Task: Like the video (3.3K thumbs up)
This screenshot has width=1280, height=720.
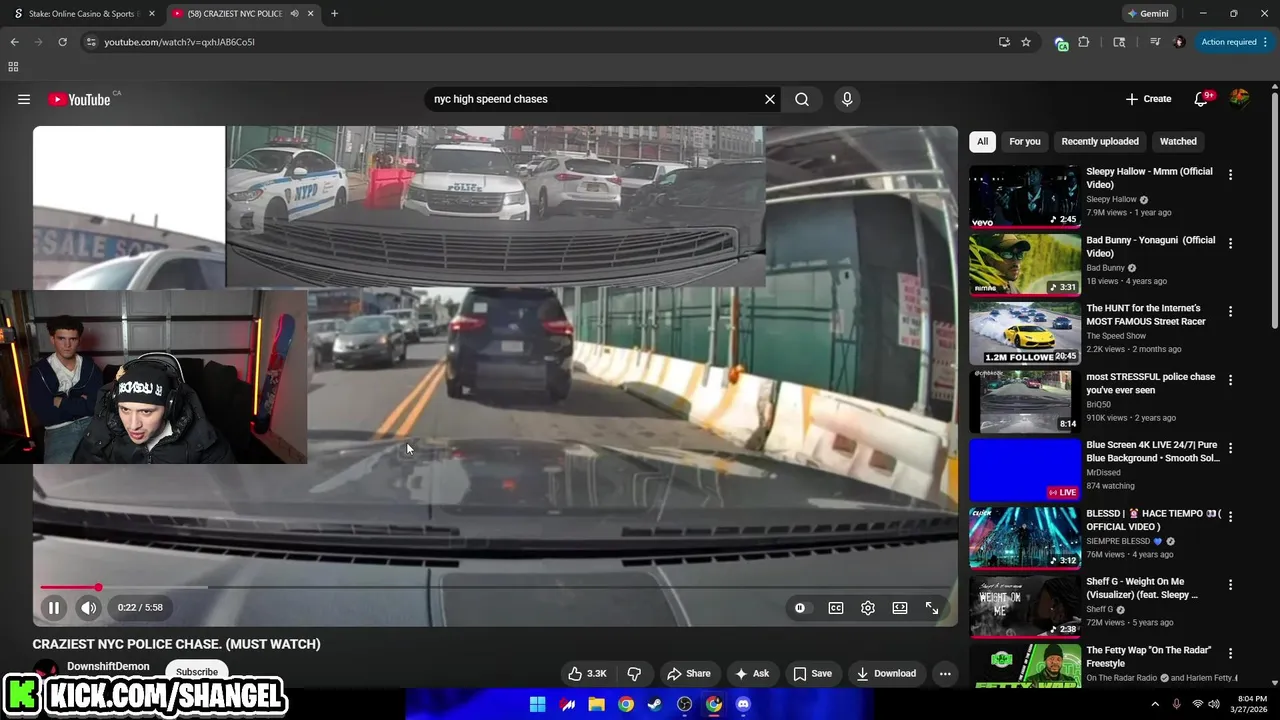Action: point(587,674)
